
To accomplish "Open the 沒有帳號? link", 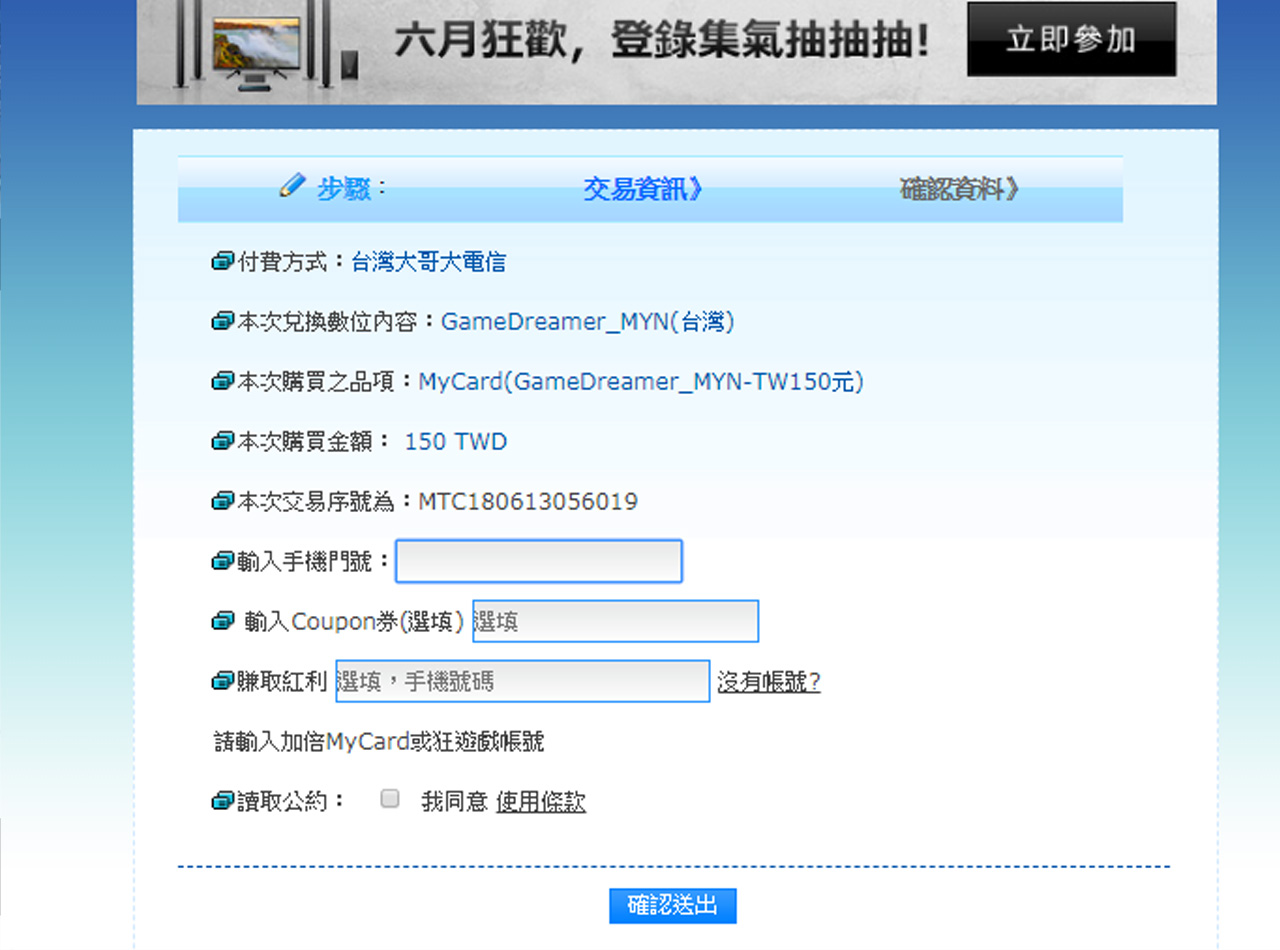I will [x=769, y=682].
